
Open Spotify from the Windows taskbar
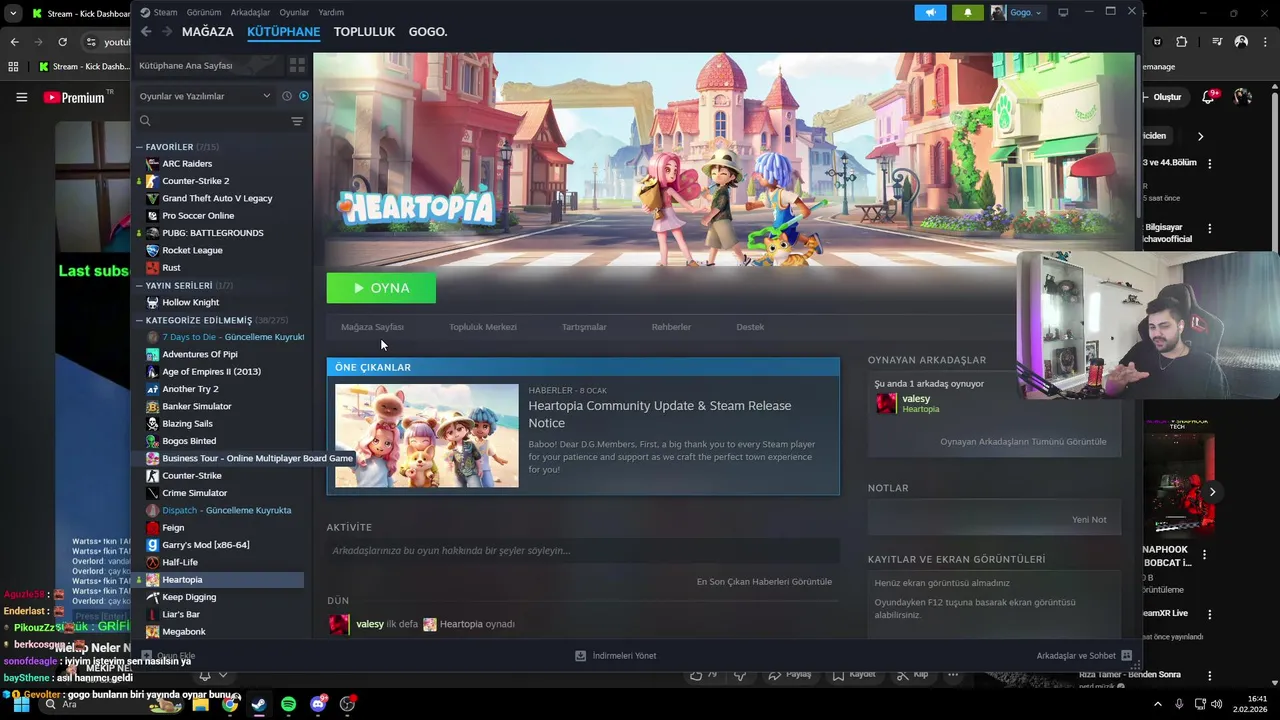coord(288,704)
